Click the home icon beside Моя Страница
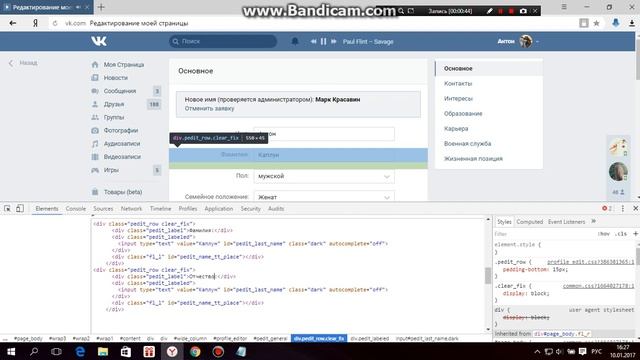 click(x=95, y=64)
